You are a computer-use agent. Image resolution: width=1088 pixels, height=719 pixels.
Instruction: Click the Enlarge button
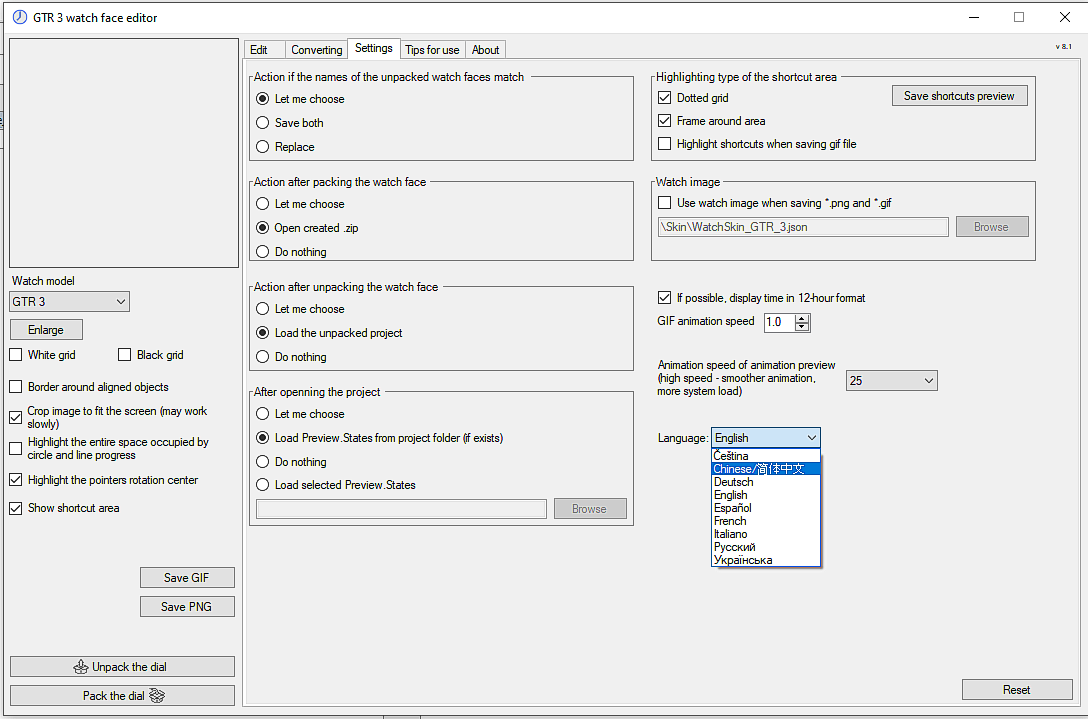pos(46,330)
